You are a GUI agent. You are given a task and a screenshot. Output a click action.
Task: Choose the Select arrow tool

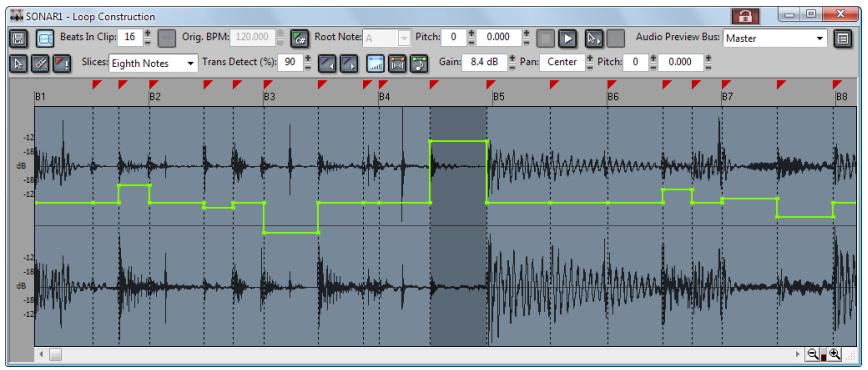(18, 63)
